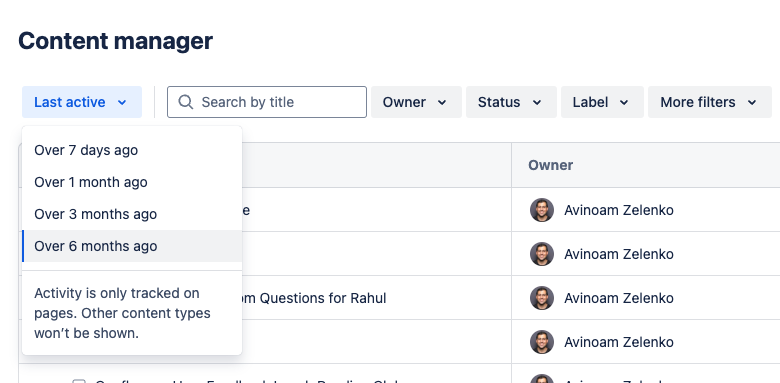This screenshot has width=780, height=383.
Task: Collapse the Last active dropdown
Action: [x=82, y=102]
